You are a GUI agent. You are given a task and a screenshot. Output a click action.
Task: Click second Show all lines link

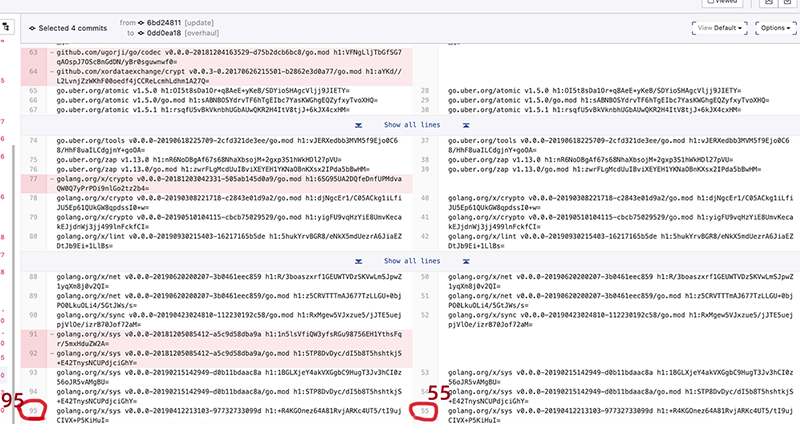click(412, 261)
